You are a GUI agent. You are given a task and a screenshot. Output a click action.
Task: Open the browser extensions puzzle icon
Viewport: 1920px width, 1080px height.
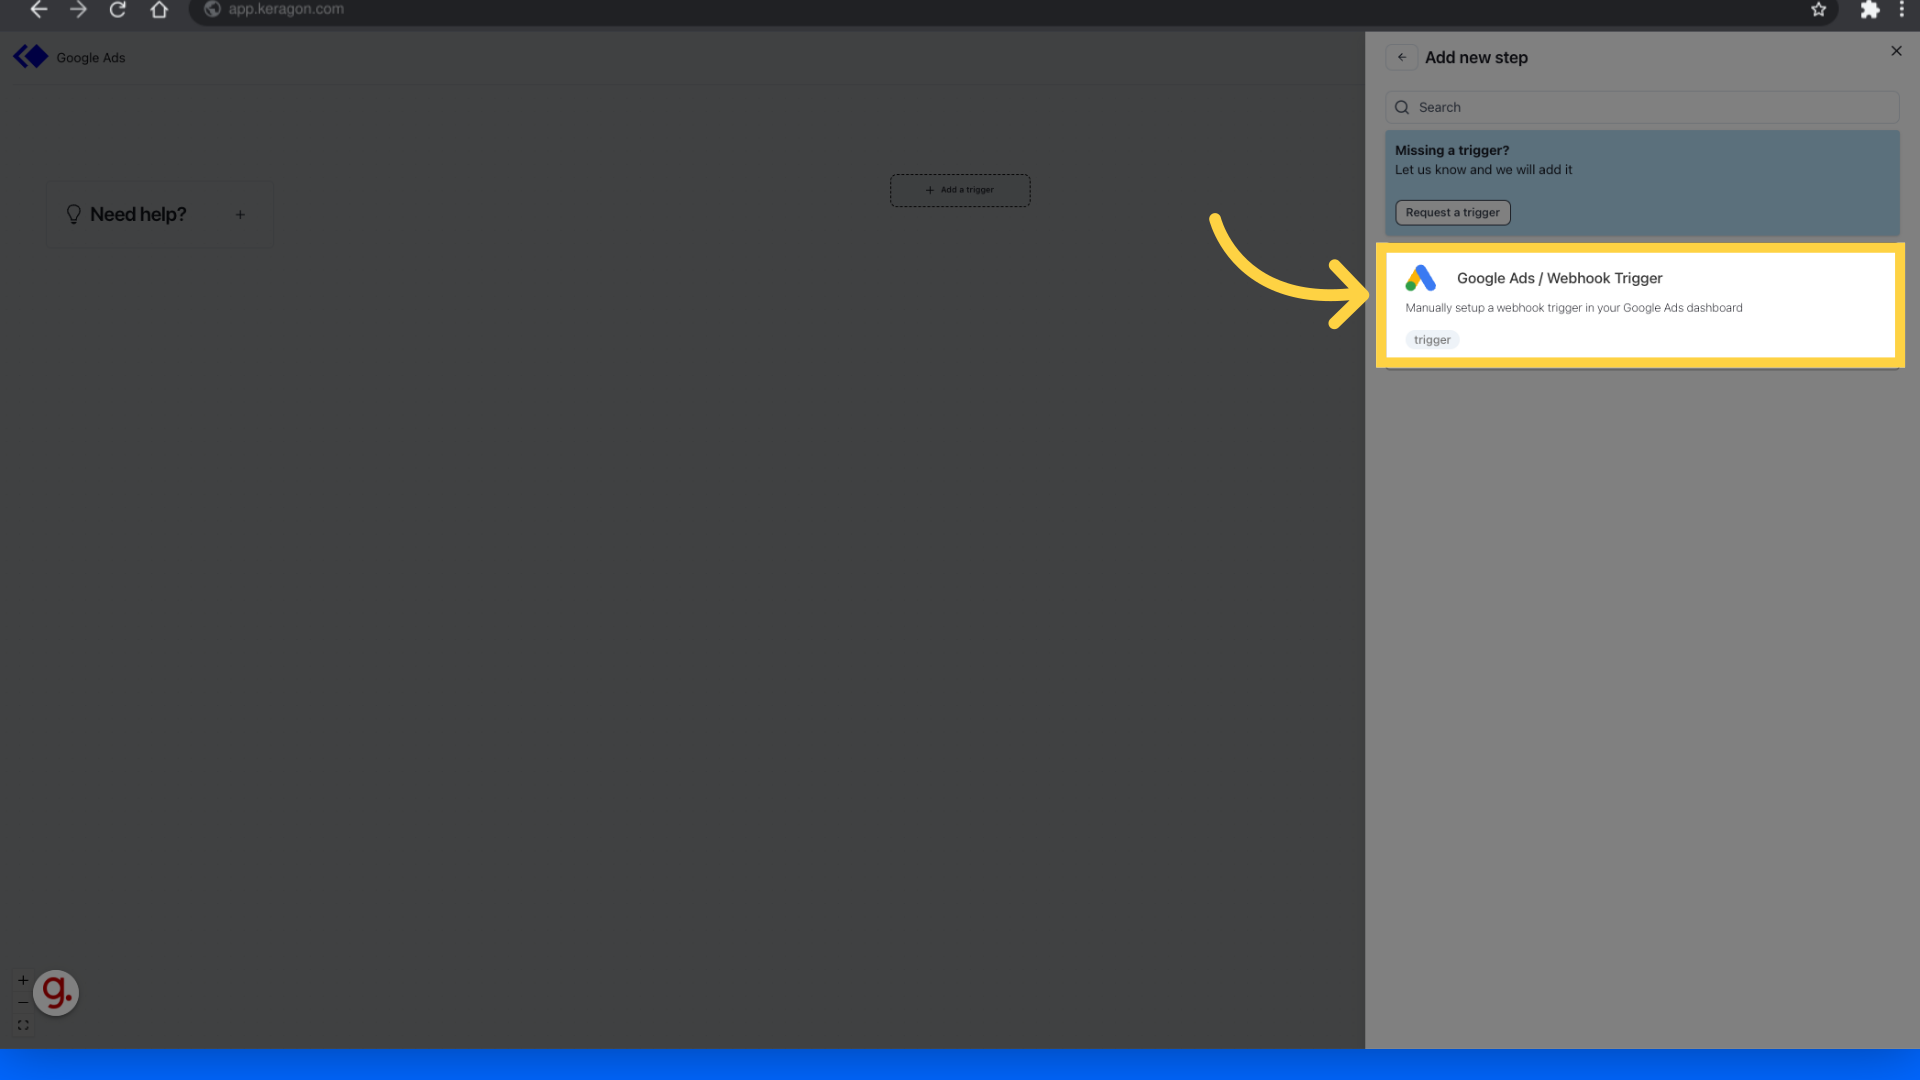(1869, 10)
